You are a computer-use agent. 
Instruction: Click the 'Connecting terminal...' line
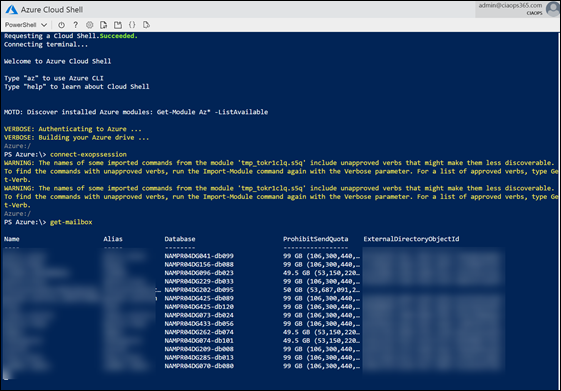coord(46,45)
